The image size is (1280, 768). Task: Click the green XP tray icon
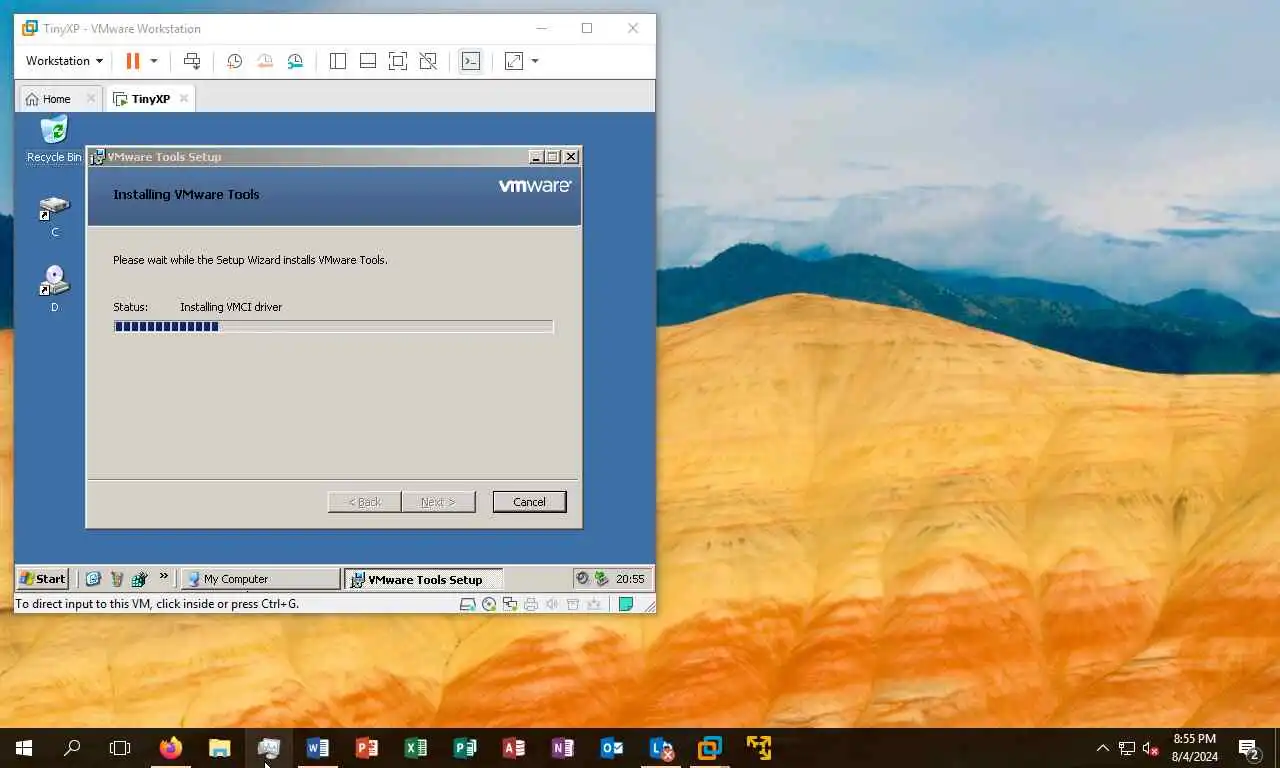coord(601,578)
